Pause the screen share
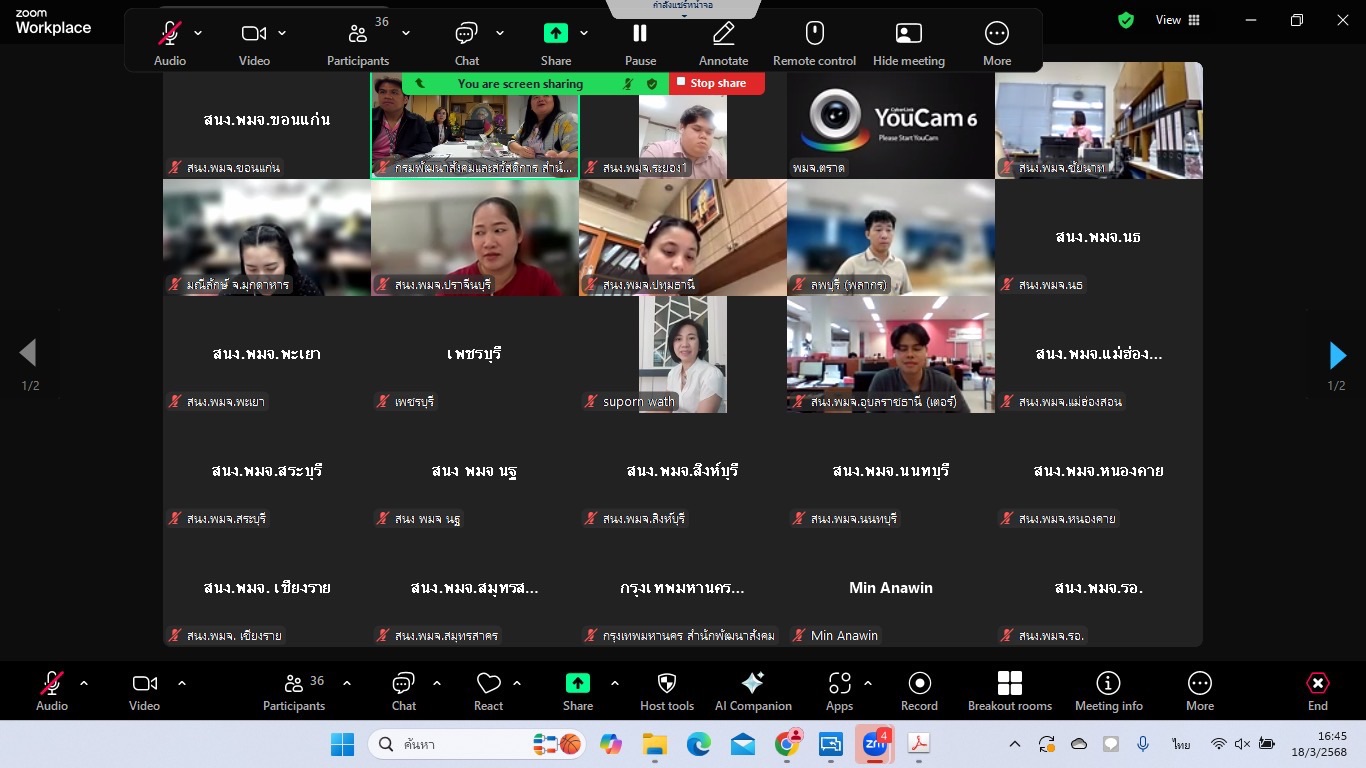 coord(640,34)
